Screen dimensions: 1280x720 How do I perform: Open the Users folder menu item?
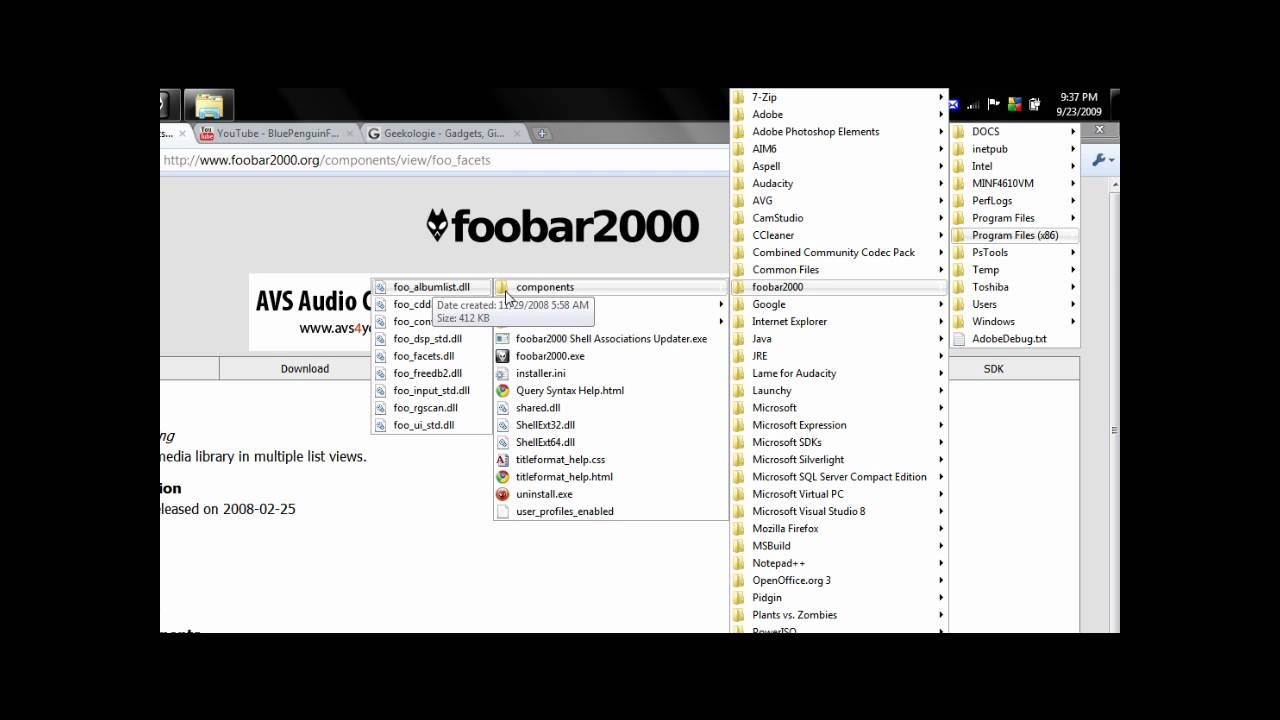[x=1015, y=304]
